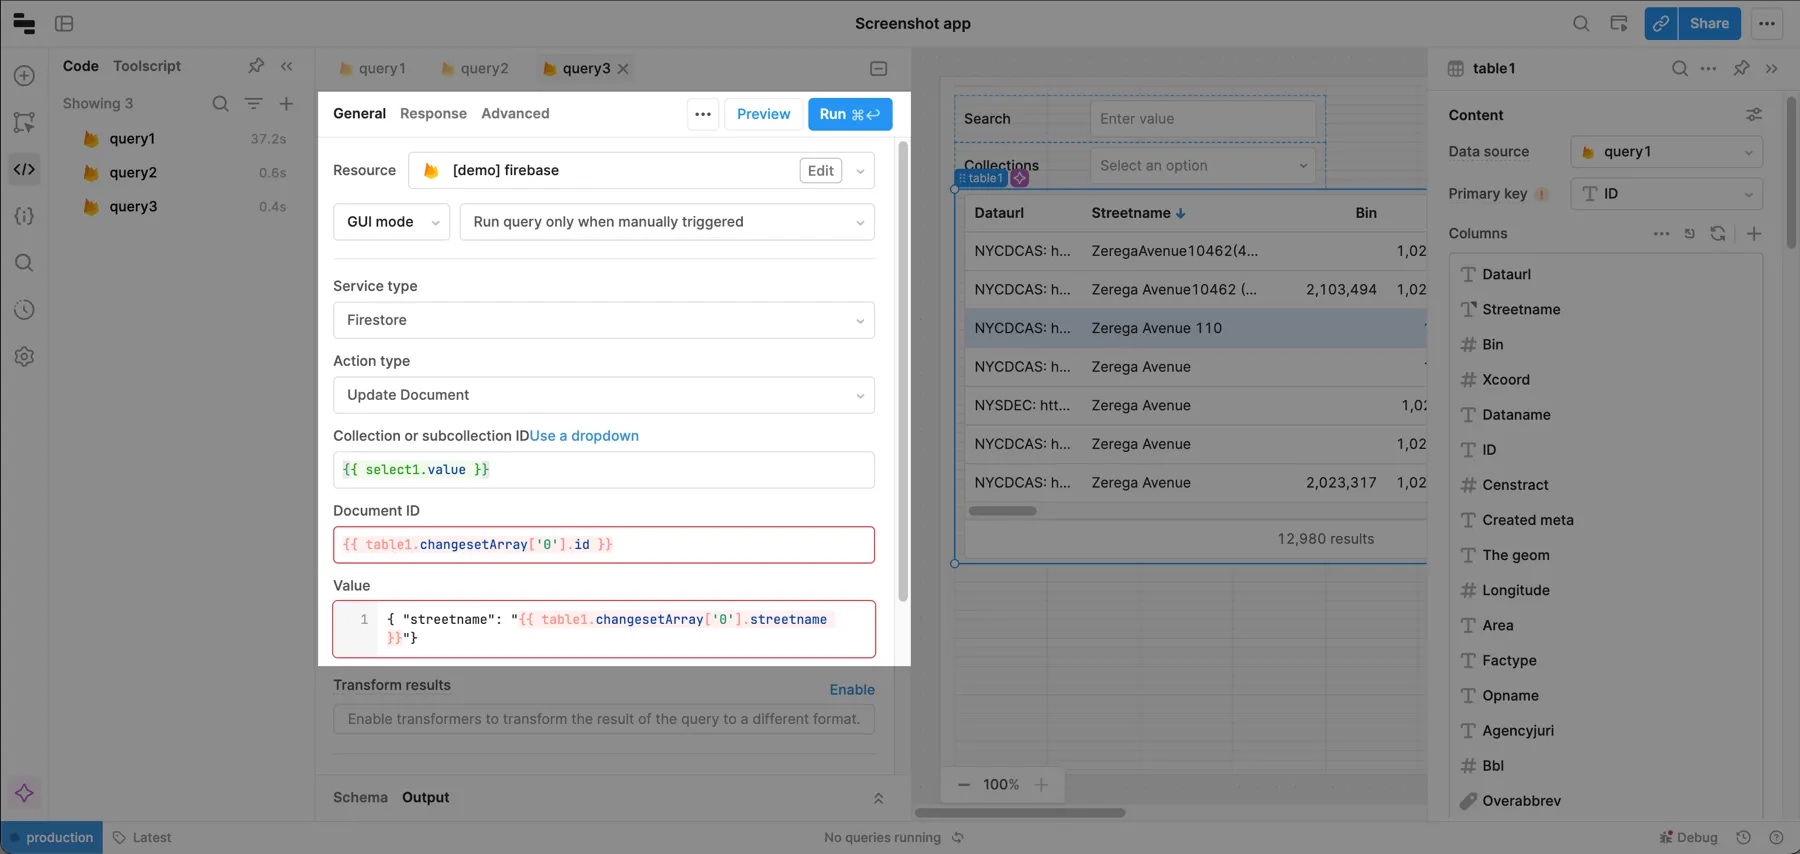Expand the Schema Output panel chevron
This screenshot has width=1800, height=854.
pos(878,798)
